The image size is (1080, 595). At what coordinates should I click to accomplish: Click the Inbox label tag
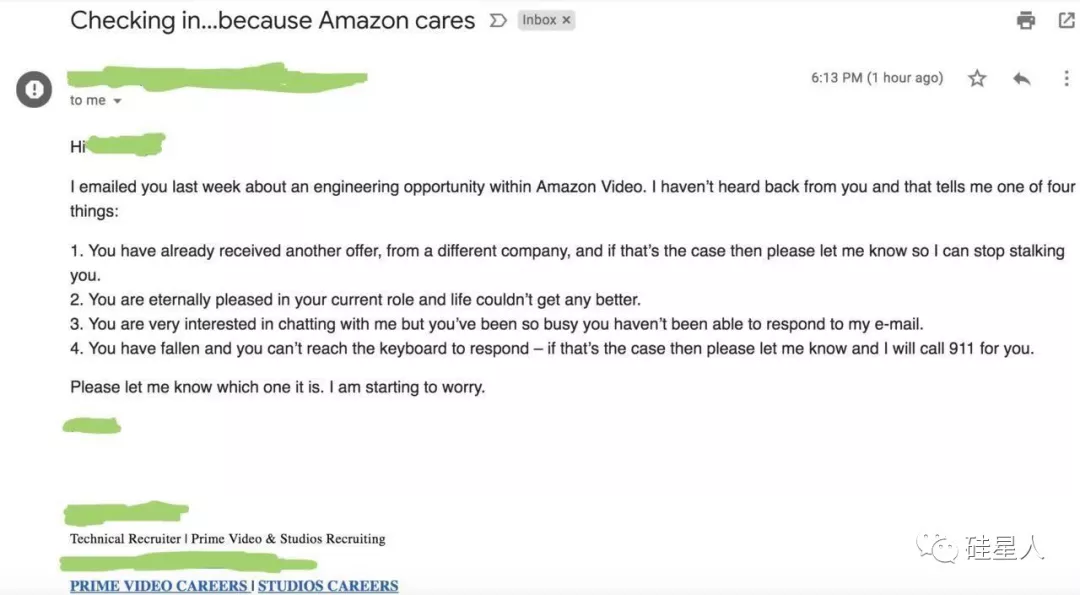pyautogui.click(x=539, y=20)
